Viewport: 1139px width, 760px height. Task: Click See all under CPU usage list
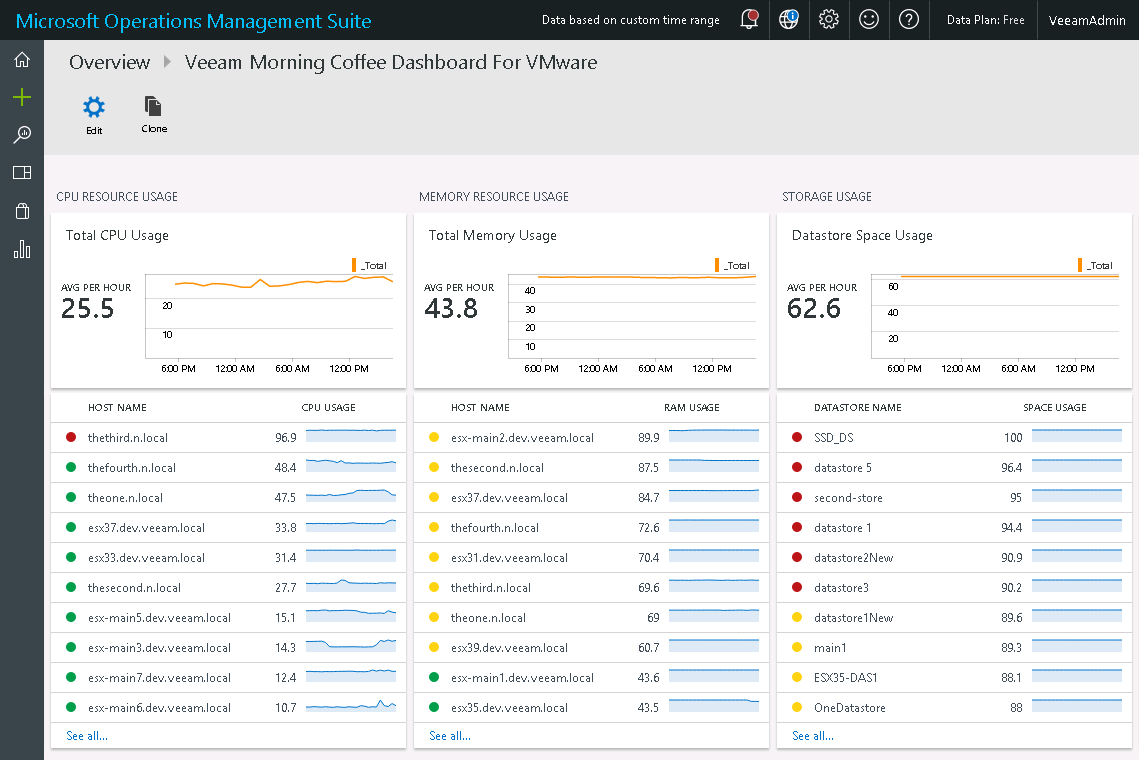click(x=87, y=736)
